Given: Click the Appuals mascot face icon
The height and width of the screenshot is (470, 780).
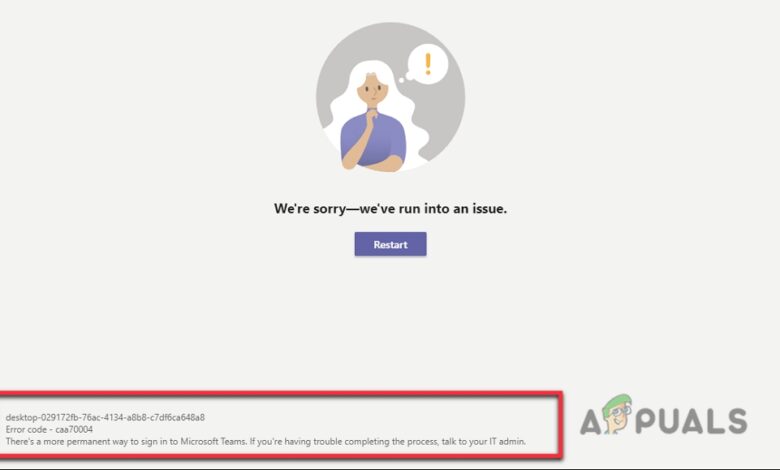Looking at the screenshot, I should pos(617,415).
